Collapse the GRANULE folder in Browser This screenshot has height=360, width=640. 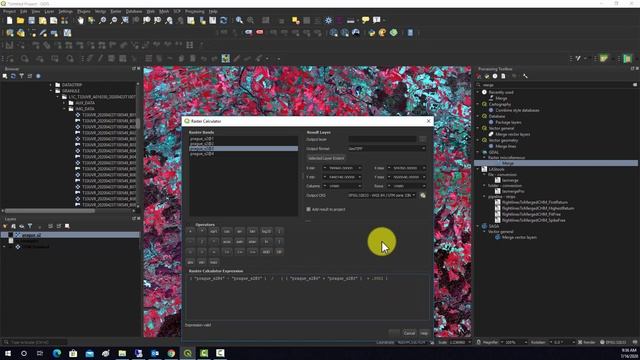click(x=51, y=91)
